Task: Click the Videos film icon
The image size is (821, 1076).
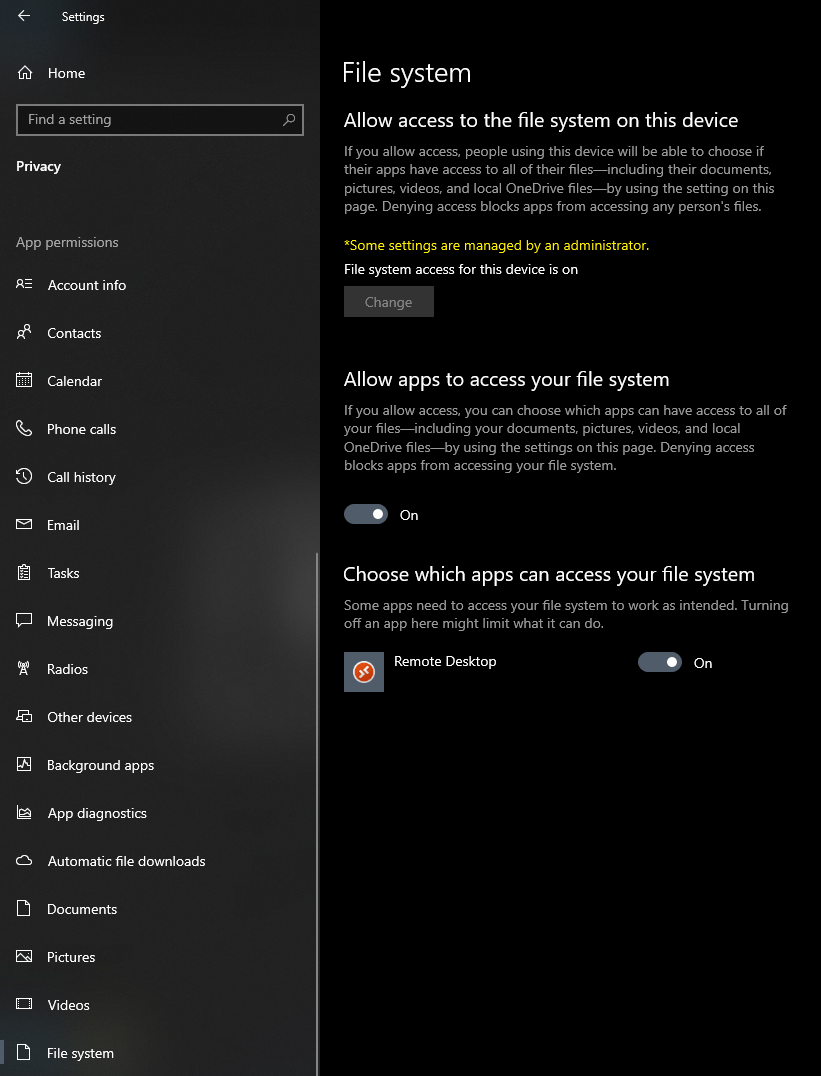Action: tap(24, 1005)
